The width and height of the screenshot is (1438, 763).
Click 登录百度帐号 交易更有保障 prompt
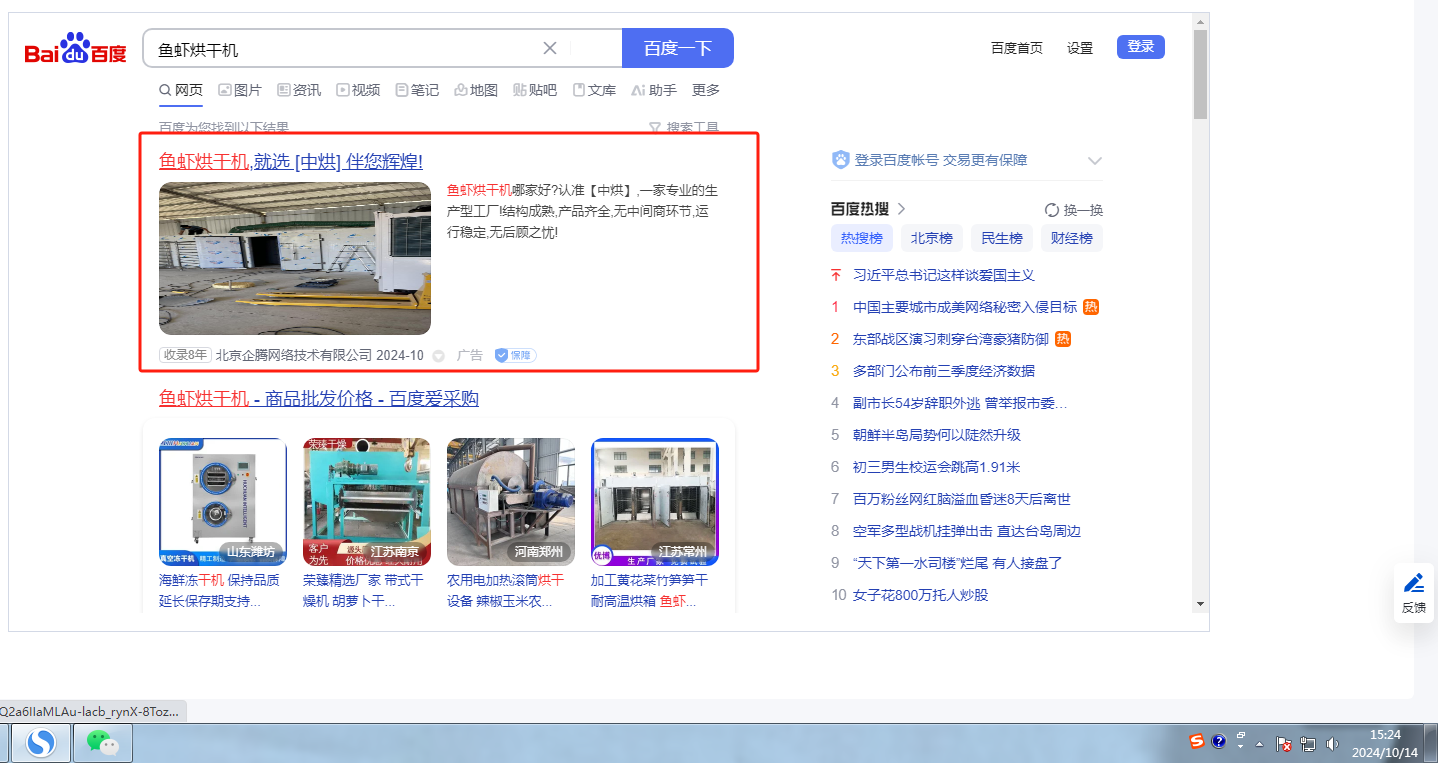coord(941,160)
